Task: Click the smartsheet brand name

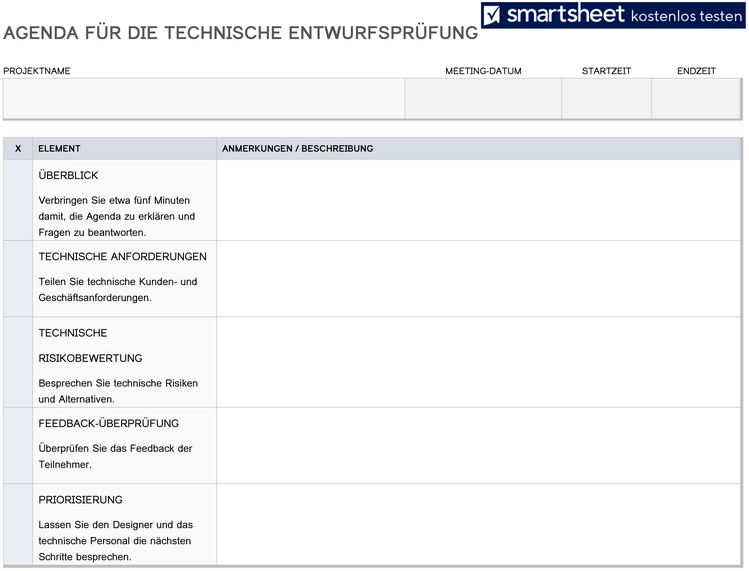Action: (565, 14)
